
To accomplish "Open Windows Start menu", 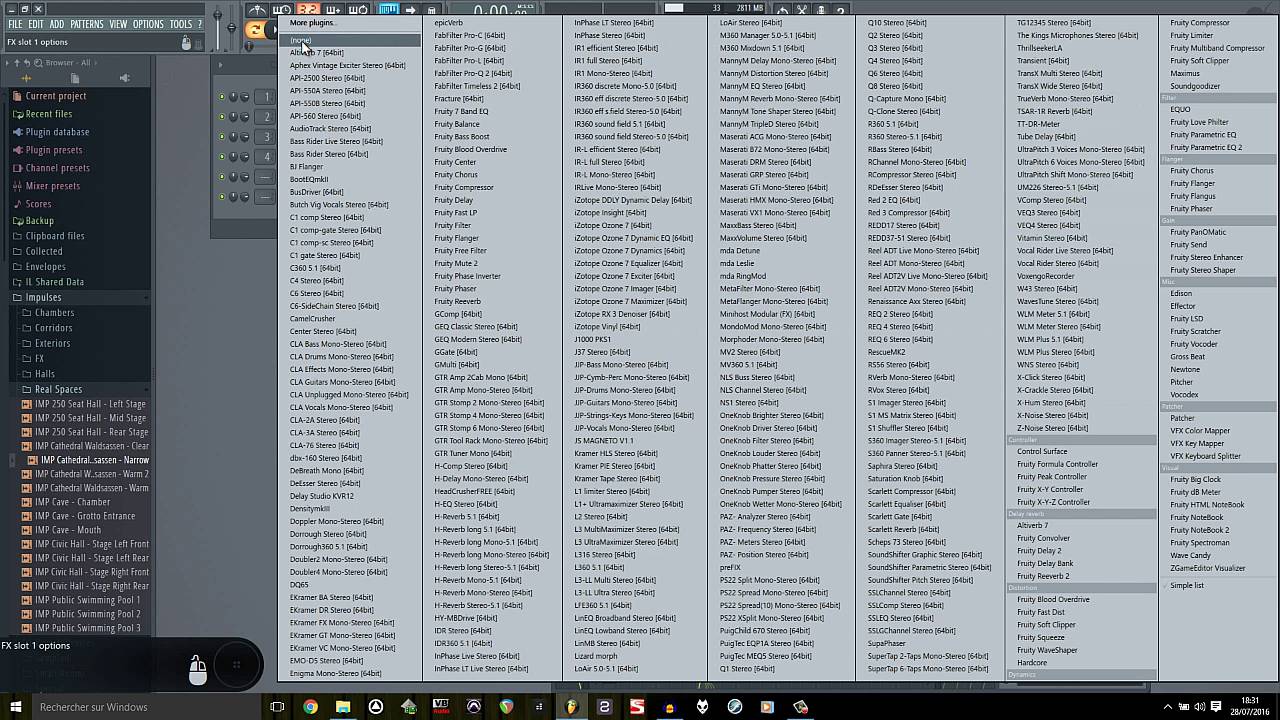I will [x=15, y=707].
